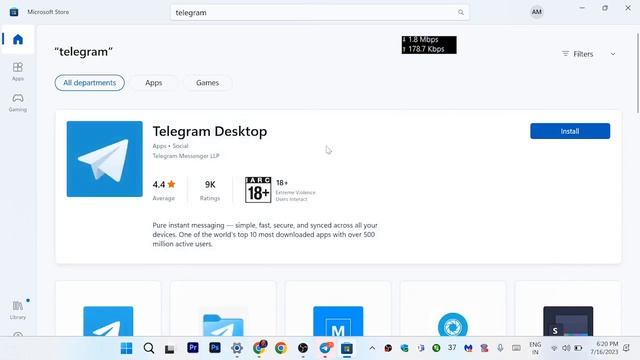Open the touch keyboard tray icon
The width and height of the screenshot is (640, 360).
click(516, 348)
